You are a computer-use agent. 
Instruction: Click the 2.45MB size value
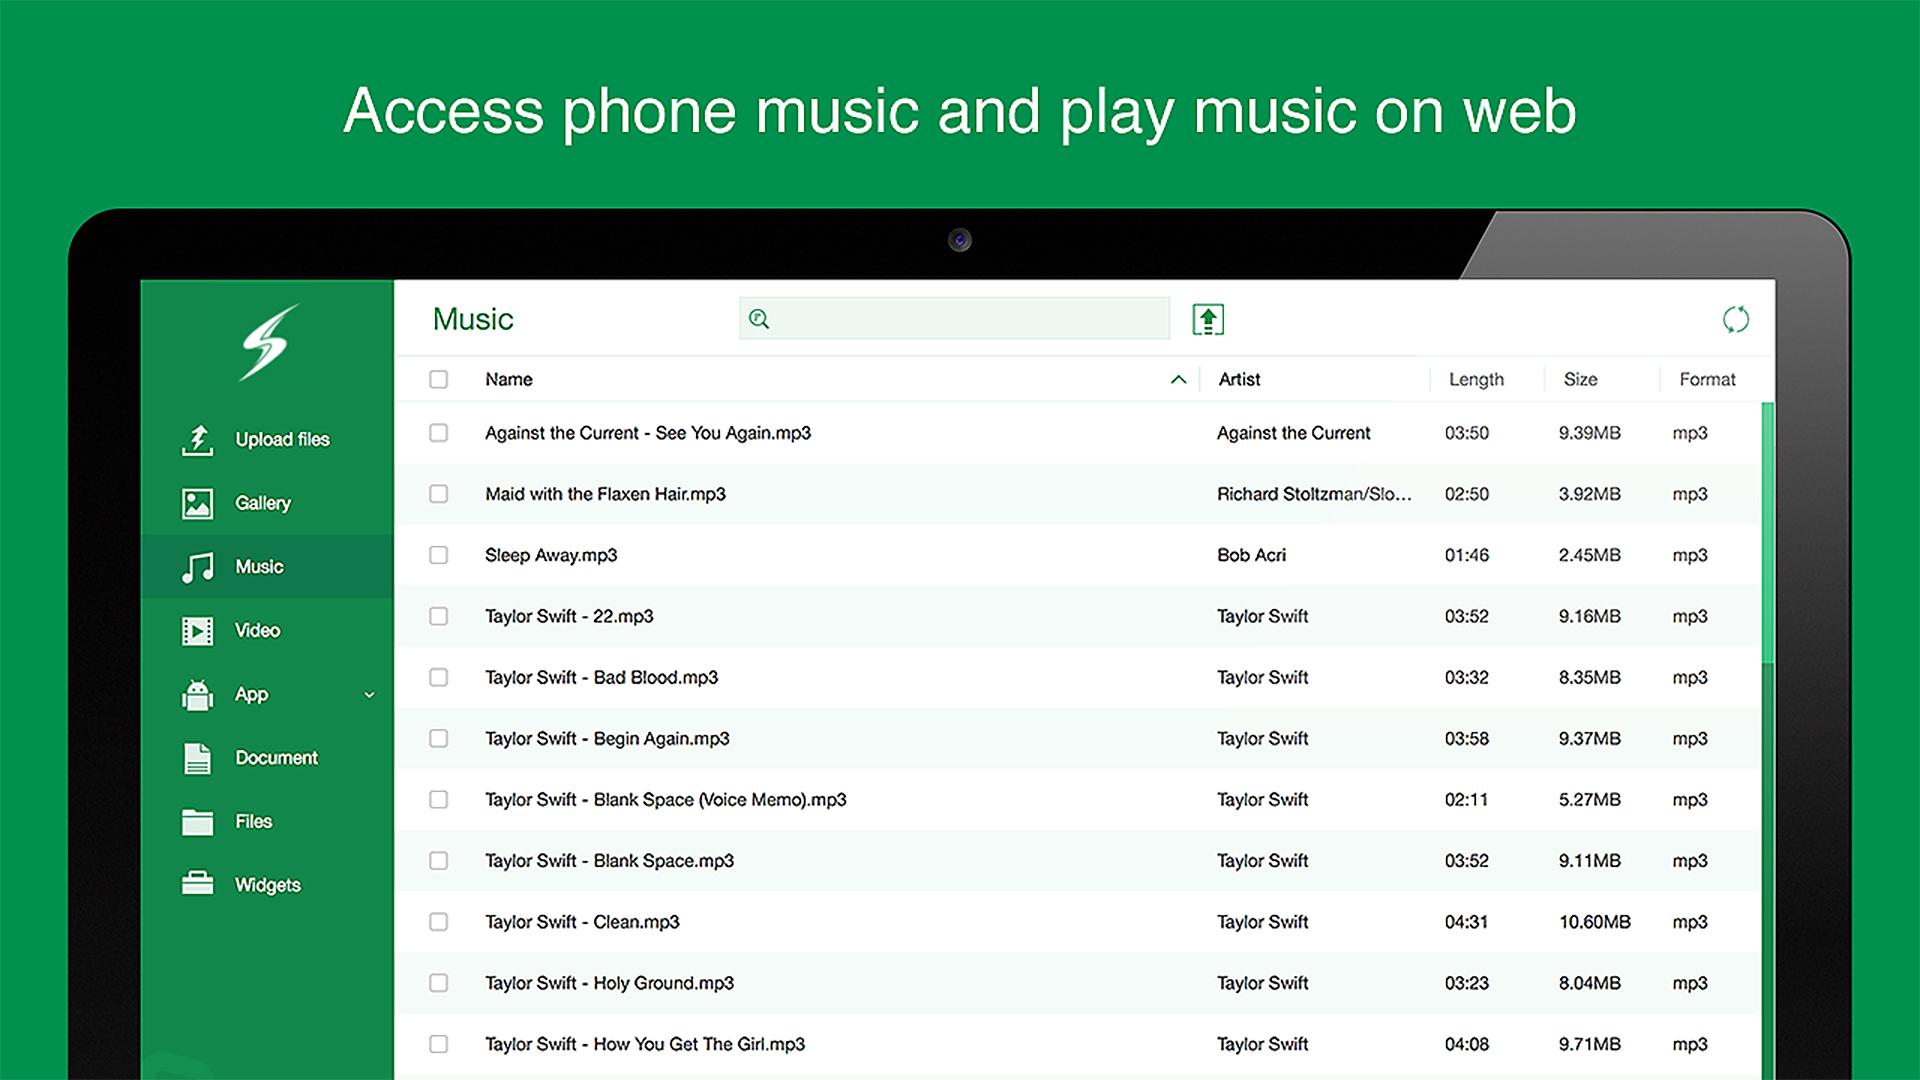(x=1589, y=555)
